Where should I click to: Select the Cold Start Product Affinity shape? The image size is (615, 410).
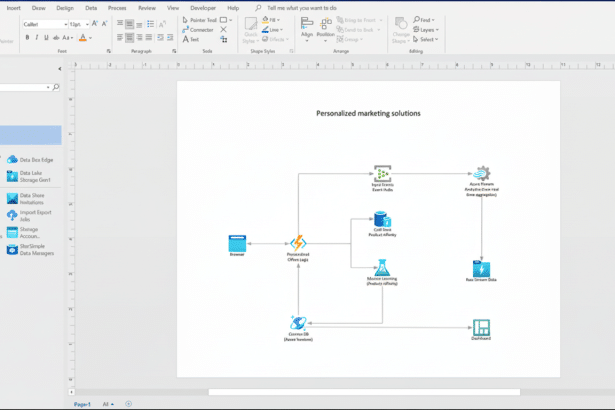pyautogui.click(x=382, y=219)
